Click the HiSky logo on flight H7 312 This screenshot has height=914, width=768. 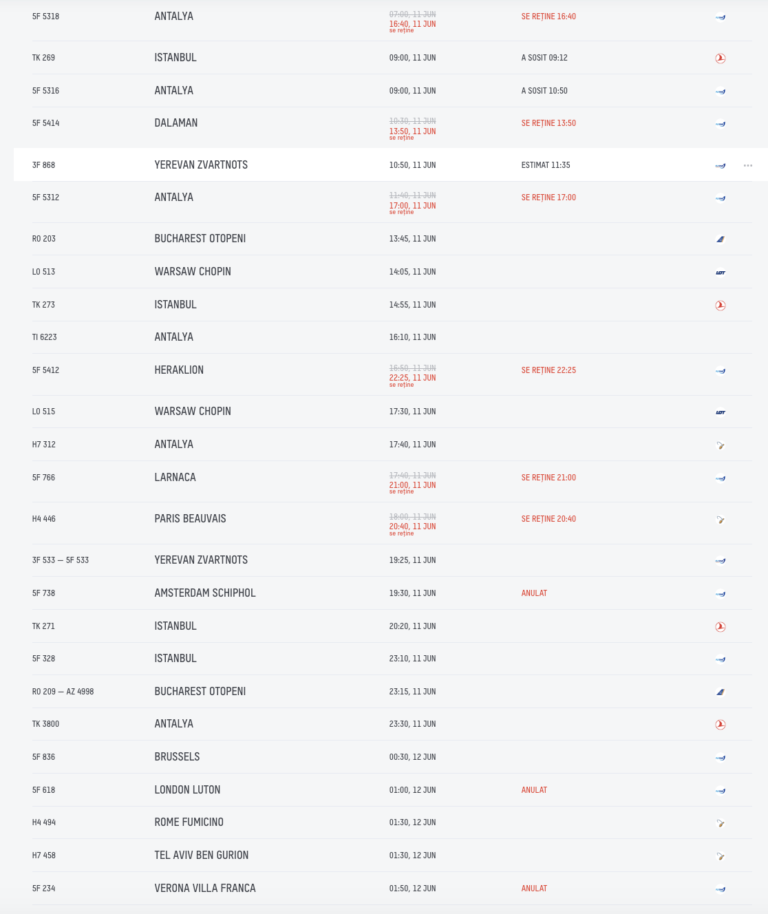(720, 445)
